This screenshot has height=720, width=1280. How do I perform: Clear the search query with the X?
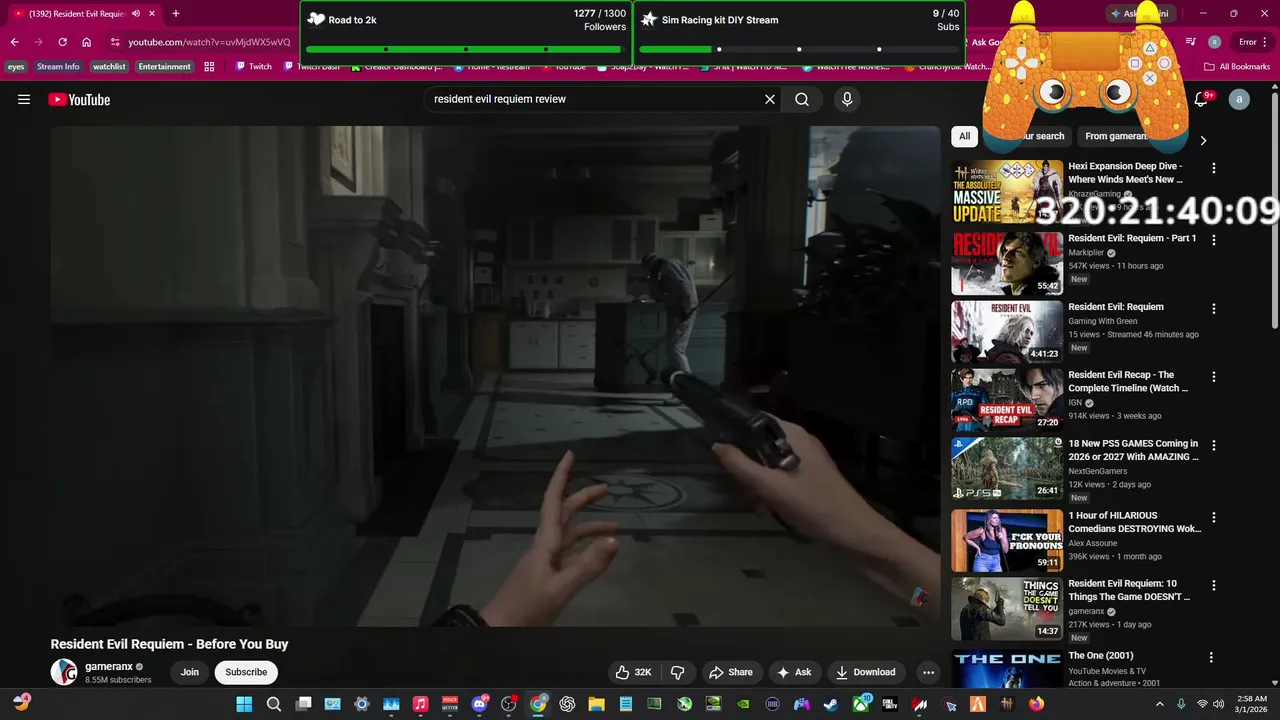click(x=770, y=99)
